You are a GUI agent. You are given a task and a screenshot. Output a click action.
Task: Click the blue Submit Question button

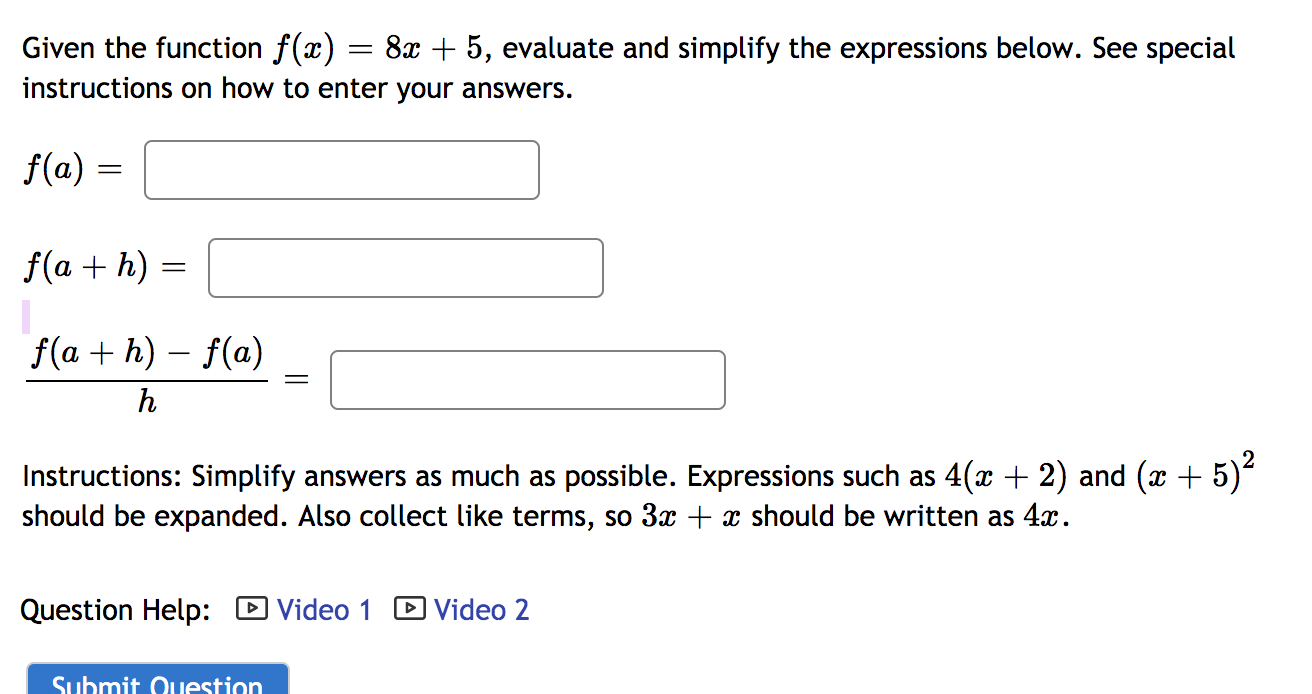coord(156,682)
